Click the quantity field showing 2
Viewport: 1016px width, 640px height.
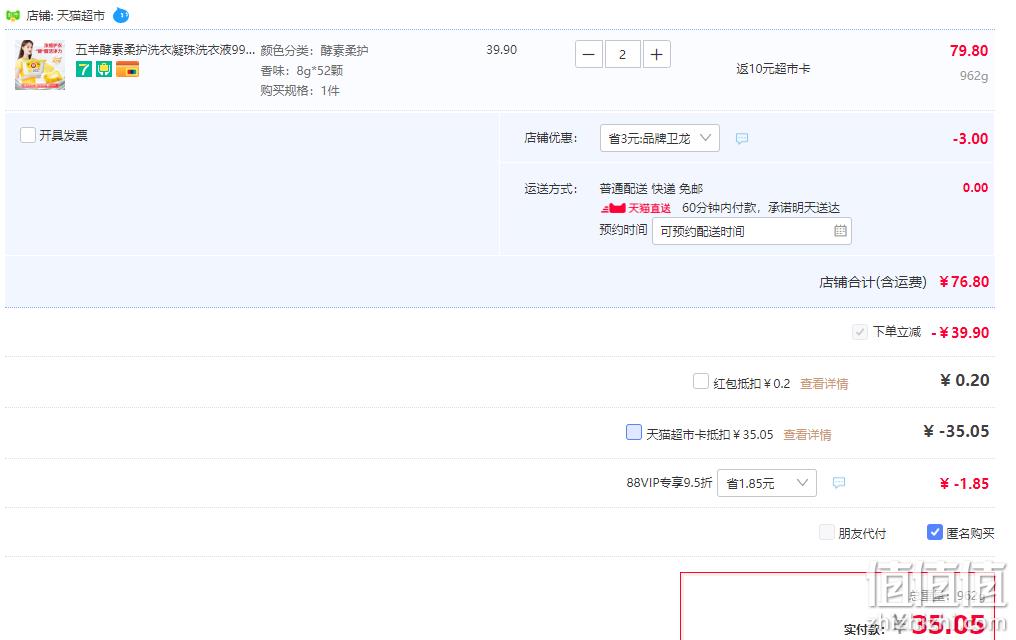623,54
